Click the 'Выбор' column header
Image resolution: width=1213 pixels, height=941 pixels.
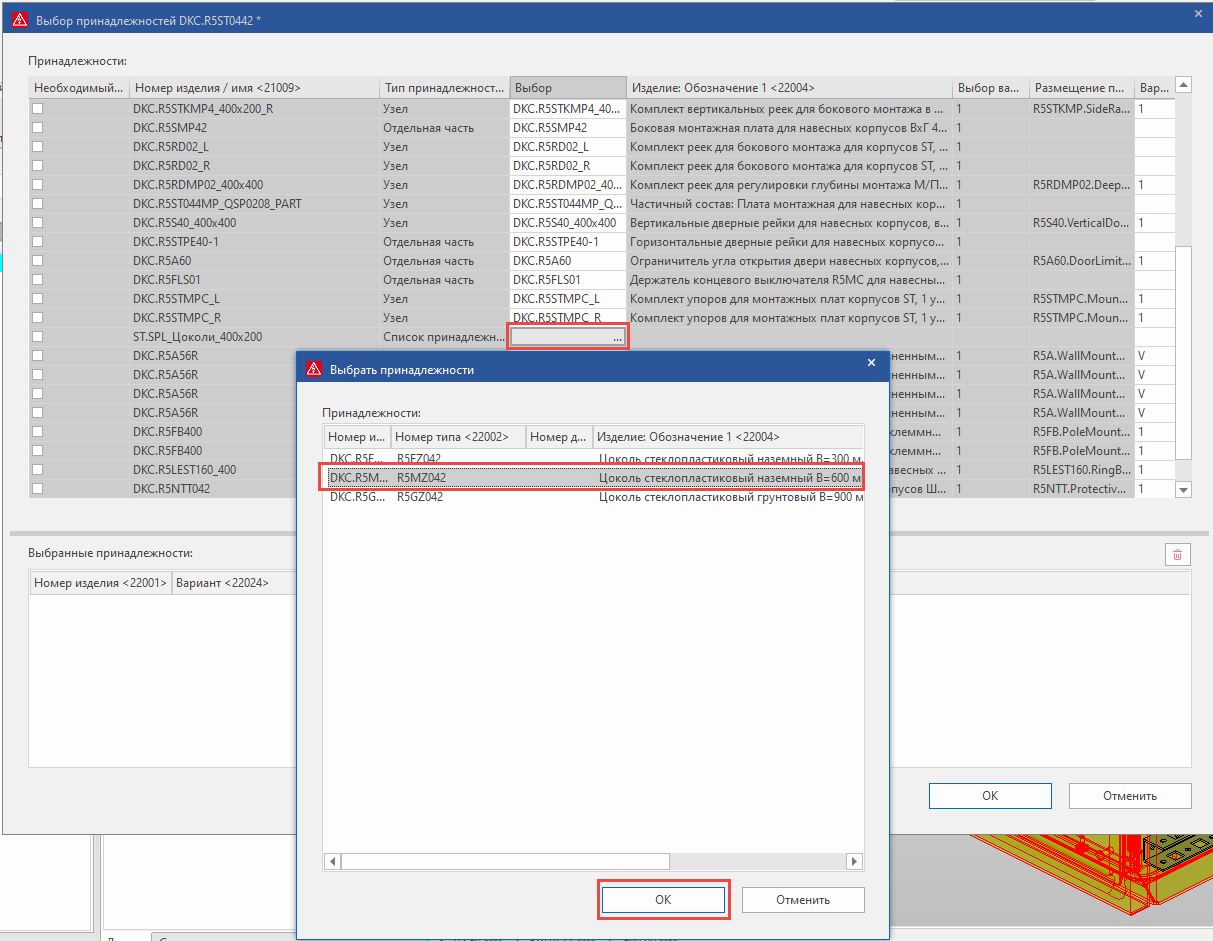pyautogui.click(x=568, y=88)
